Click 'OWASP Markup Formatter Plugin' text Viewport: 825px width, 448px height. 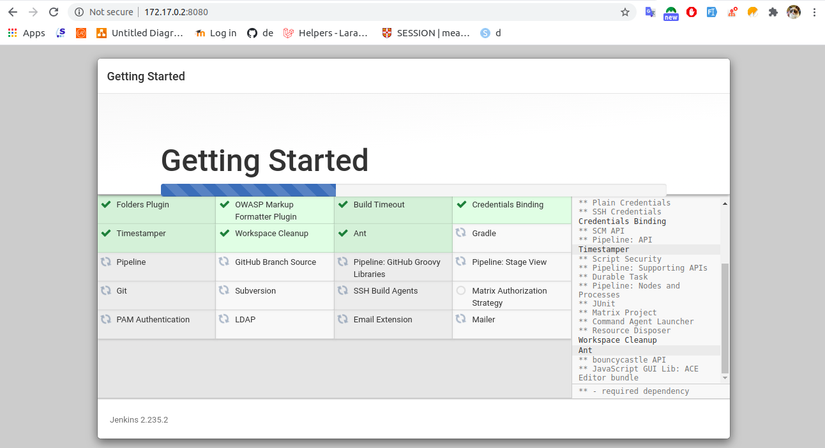(x=266, y=211)
